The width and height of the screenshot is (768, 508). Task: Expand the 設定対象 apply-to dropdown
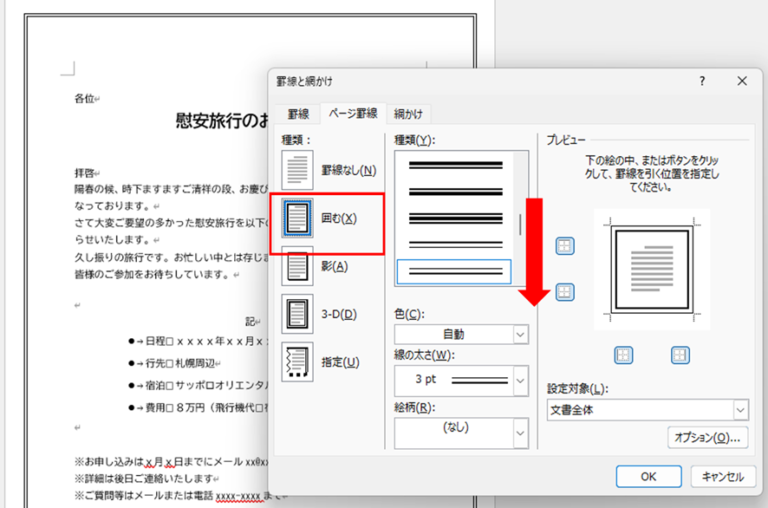tap(647, 410)
